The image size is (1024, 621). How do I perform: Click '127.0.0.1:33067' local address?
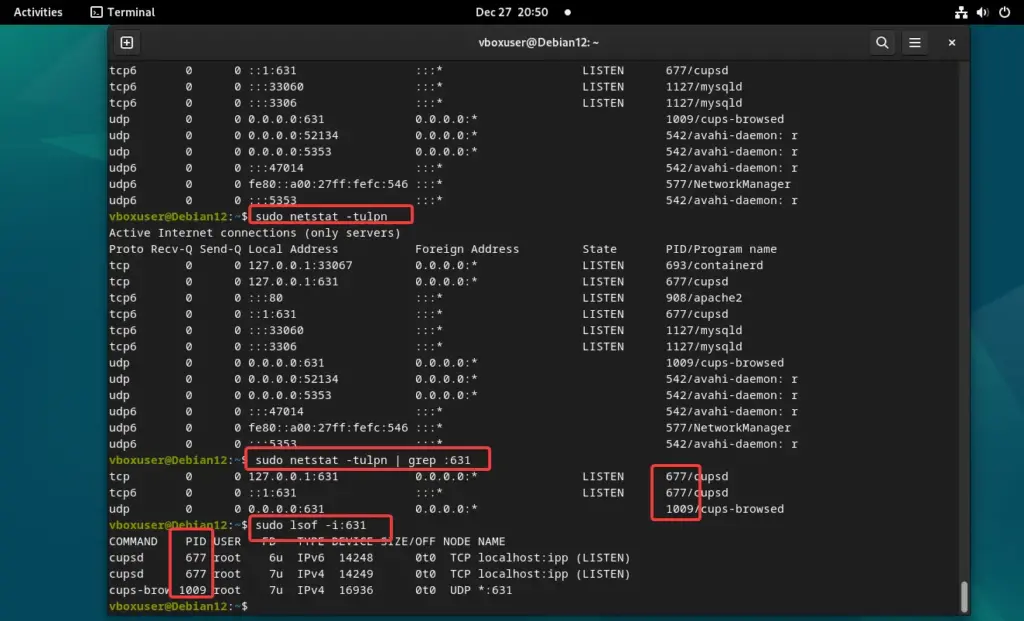(300, 265)
